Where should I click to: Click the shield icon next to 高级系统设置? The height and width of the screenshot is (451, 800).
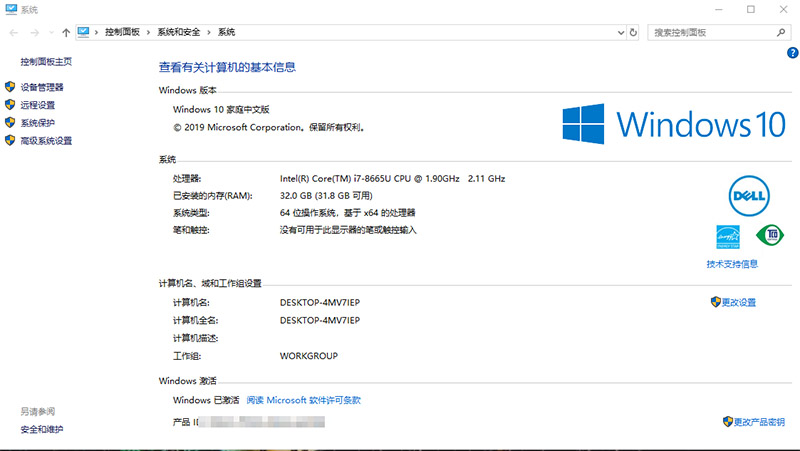10,140
